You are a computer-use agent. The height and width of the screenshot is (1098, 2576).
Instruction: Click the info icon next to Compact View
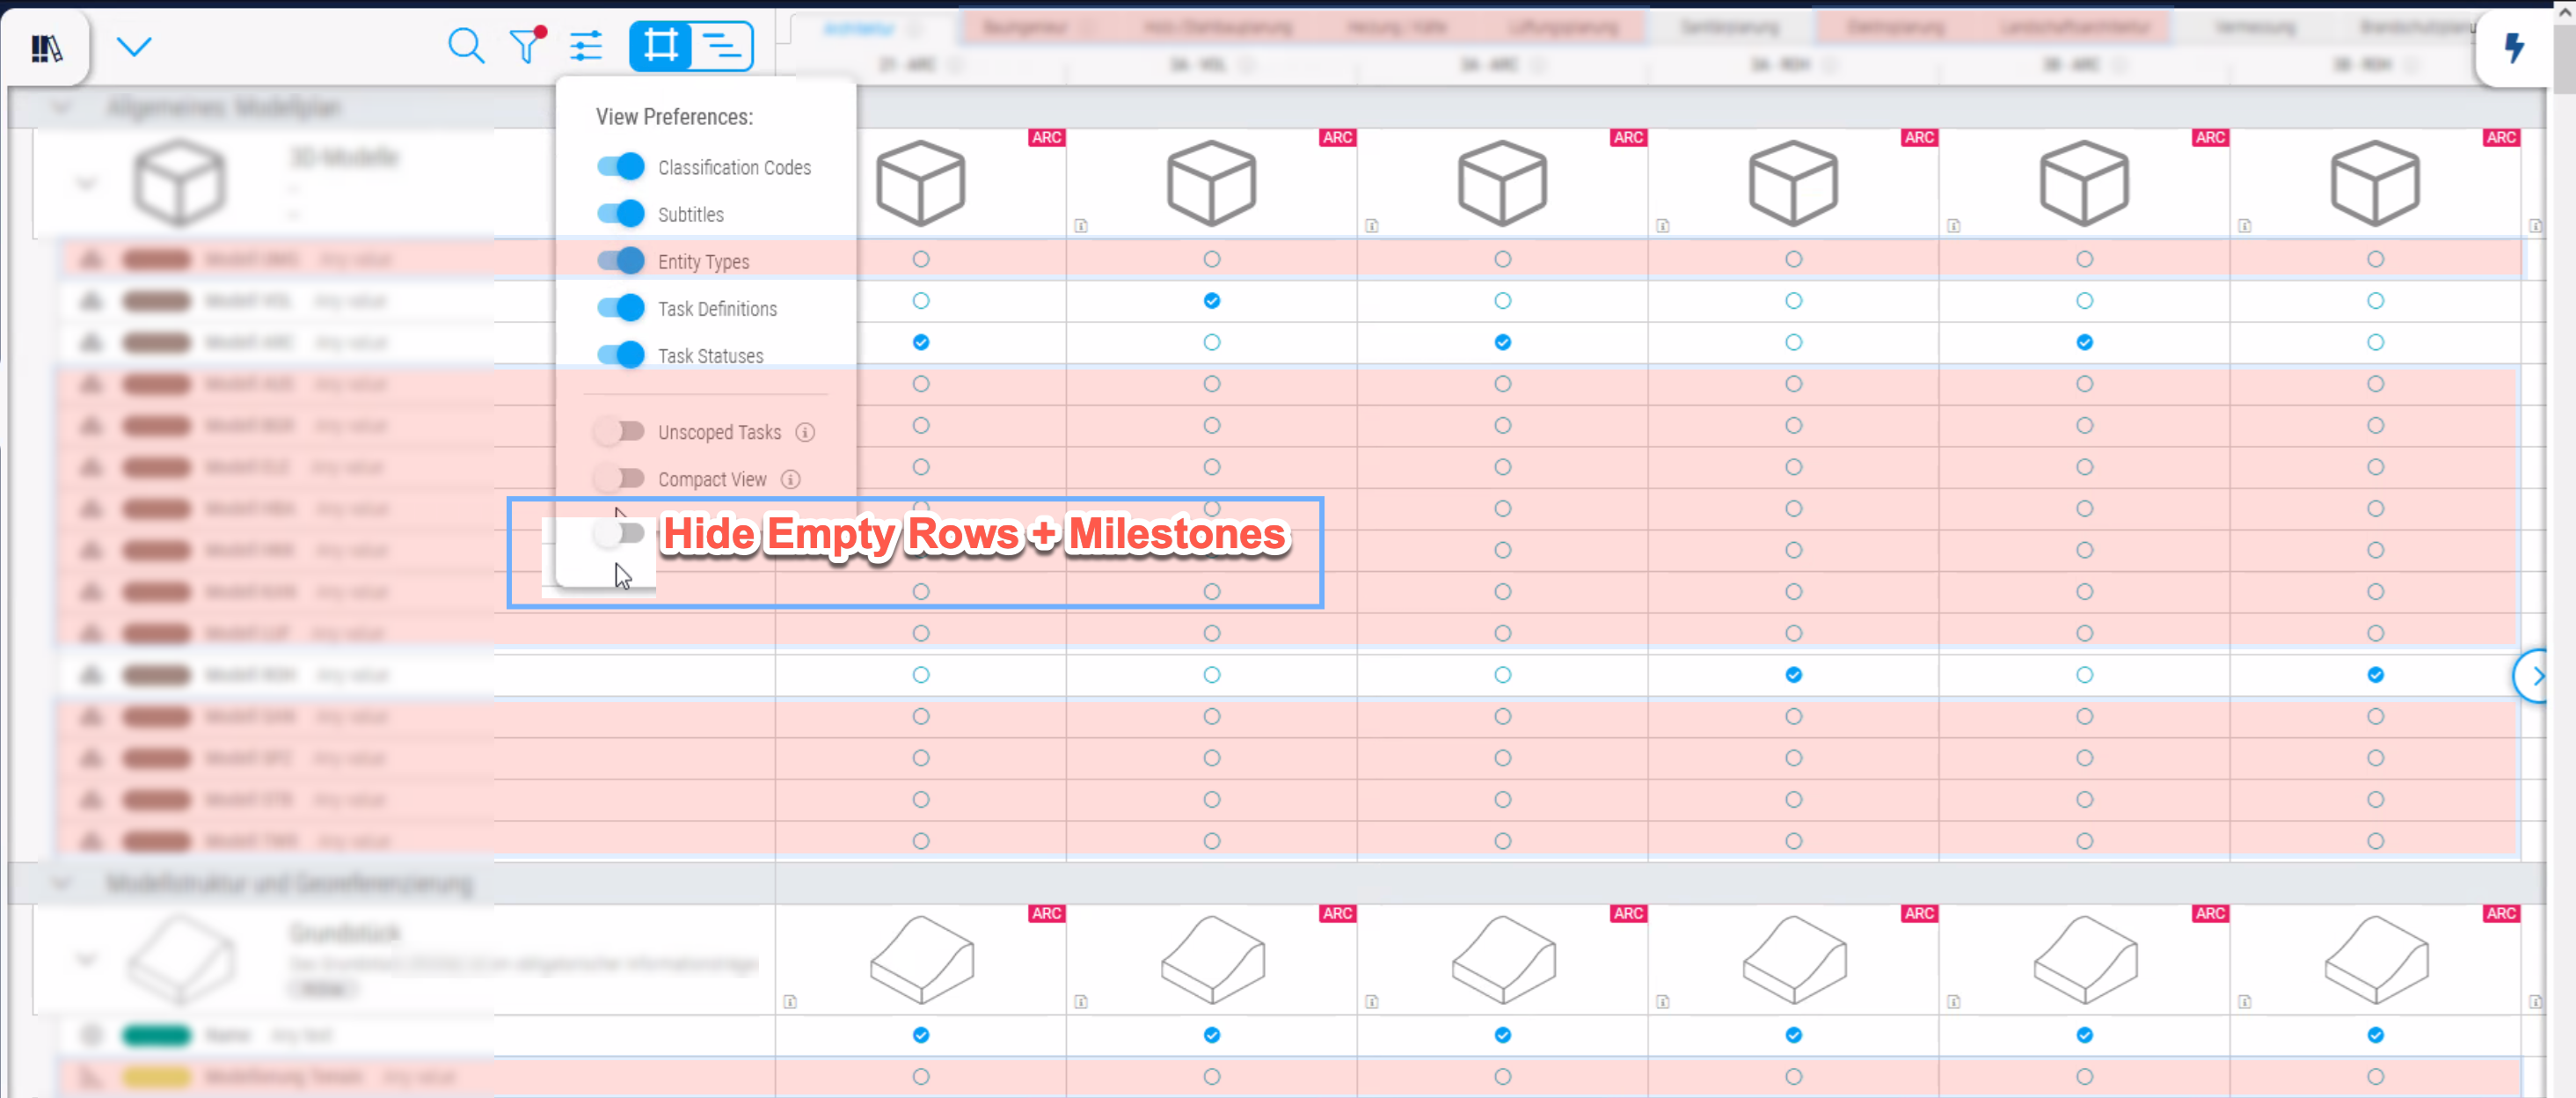point(791,479)
